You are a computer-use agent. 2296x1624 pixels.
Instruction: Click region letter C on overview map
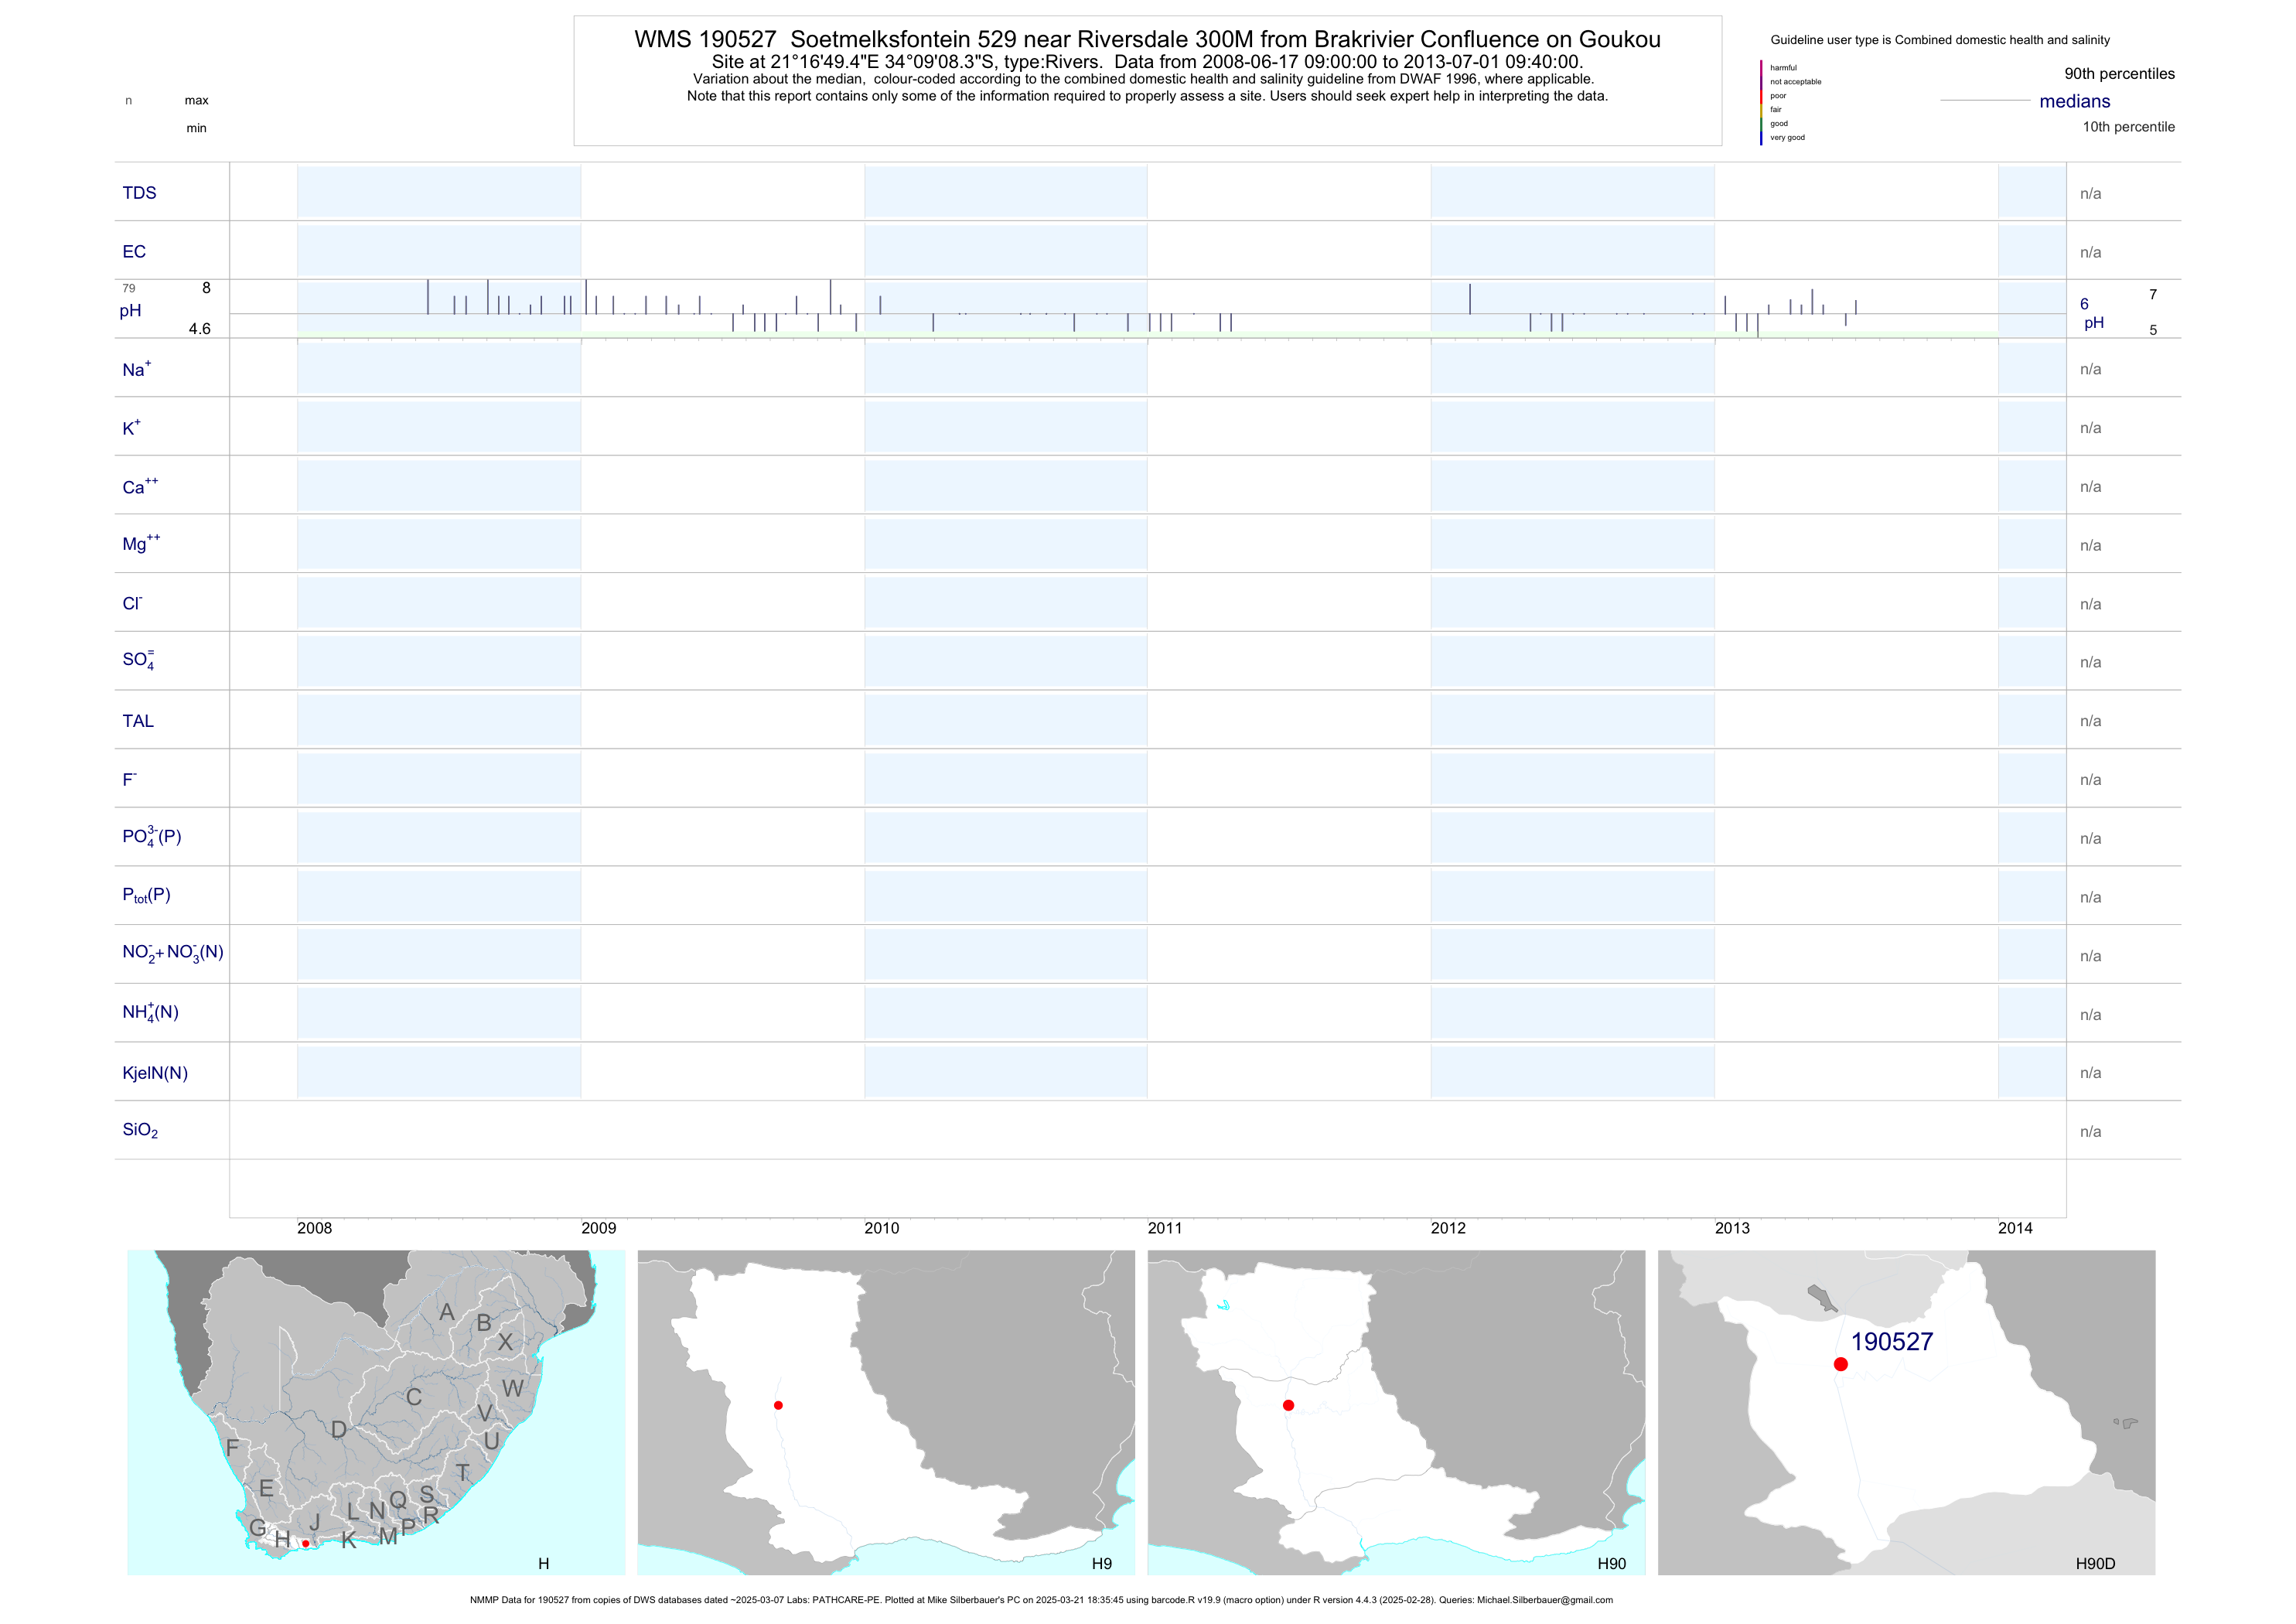point(413,1397)
